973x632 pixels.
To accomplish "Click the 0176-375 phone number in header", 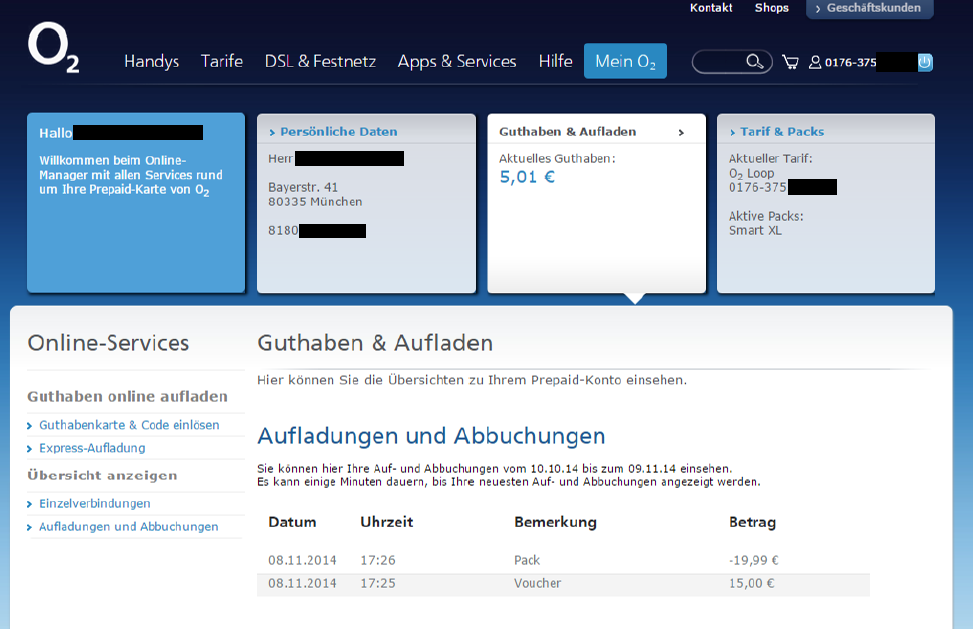I will coord(850,63).
